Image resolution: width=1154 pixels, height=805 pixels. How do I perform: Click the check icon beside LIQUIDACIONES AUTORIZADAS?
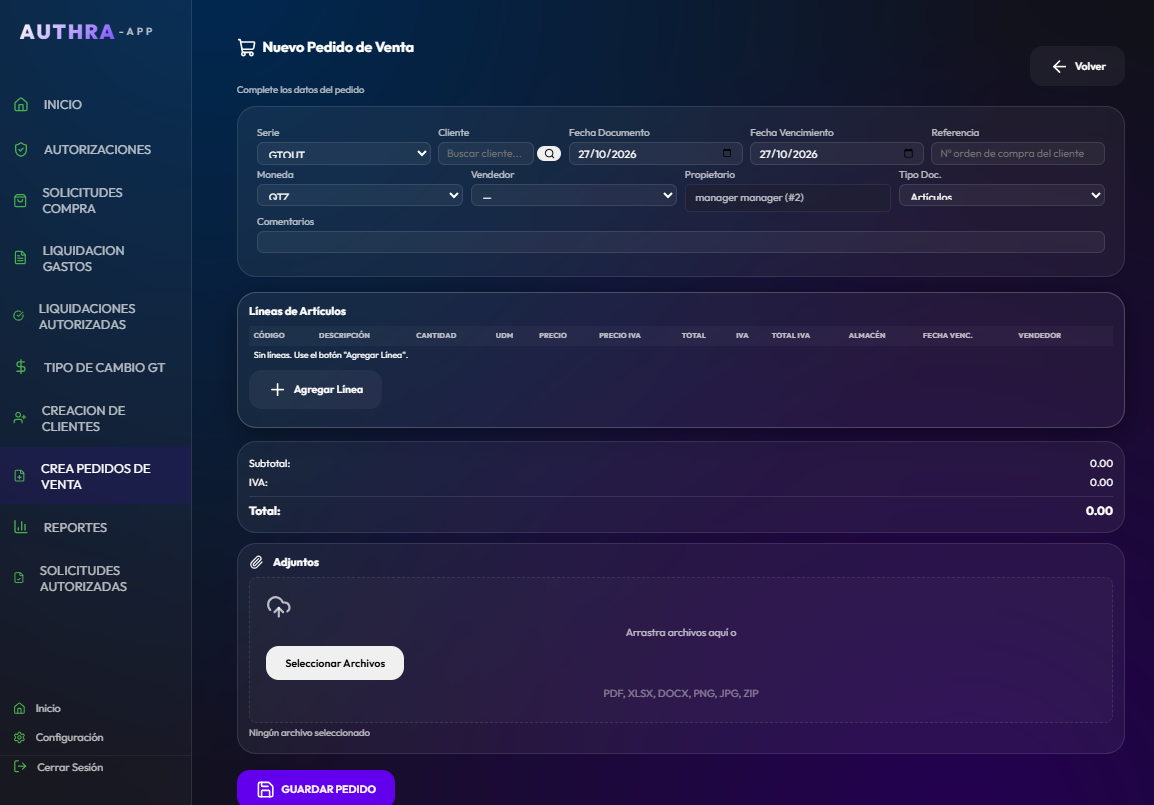point(18,316)
